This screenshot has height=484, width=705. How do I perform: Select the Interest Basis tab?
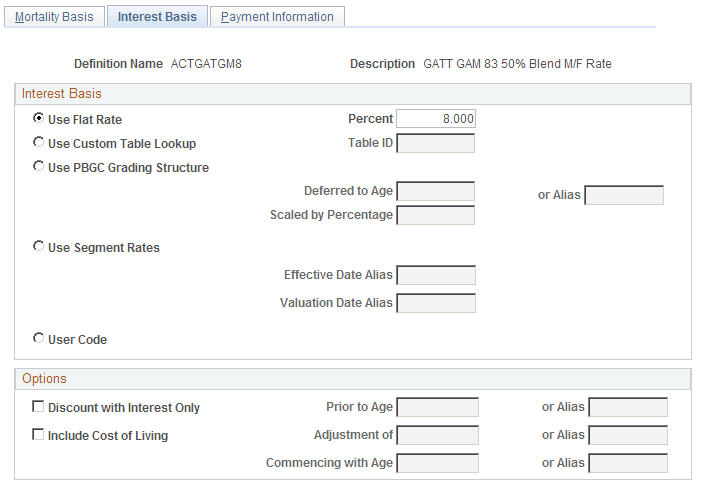pos(158,17)
